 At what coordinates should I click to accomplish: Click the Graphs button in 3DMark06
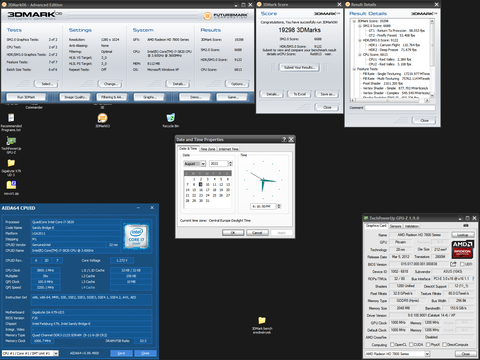pos(149,97)
